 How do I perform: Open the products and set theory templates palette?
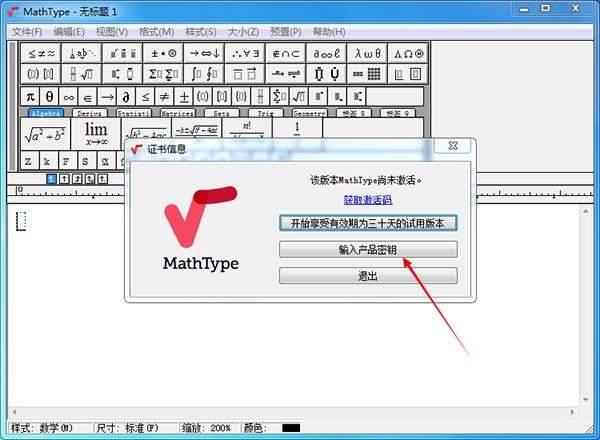(327, 74)
